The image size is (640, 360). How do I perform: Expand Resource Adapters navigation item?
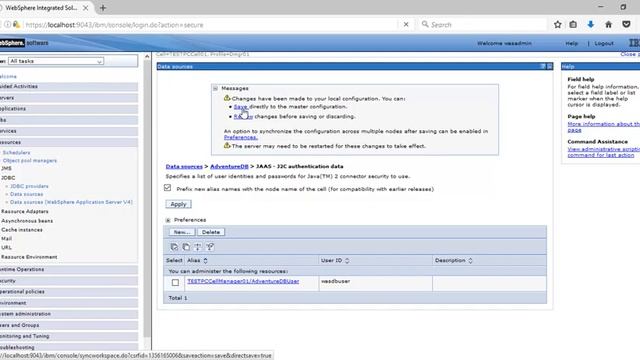(24, 211)
